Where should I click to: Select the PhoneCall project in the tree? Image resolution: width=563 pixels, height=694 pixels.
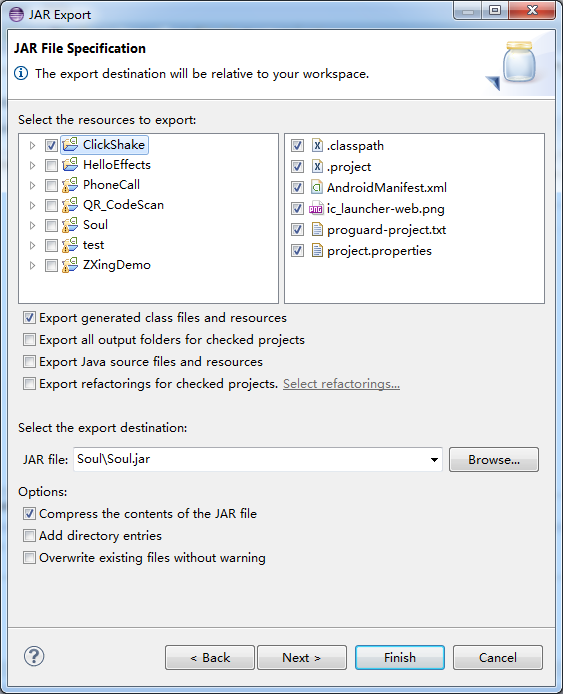[x=111, y=185]
